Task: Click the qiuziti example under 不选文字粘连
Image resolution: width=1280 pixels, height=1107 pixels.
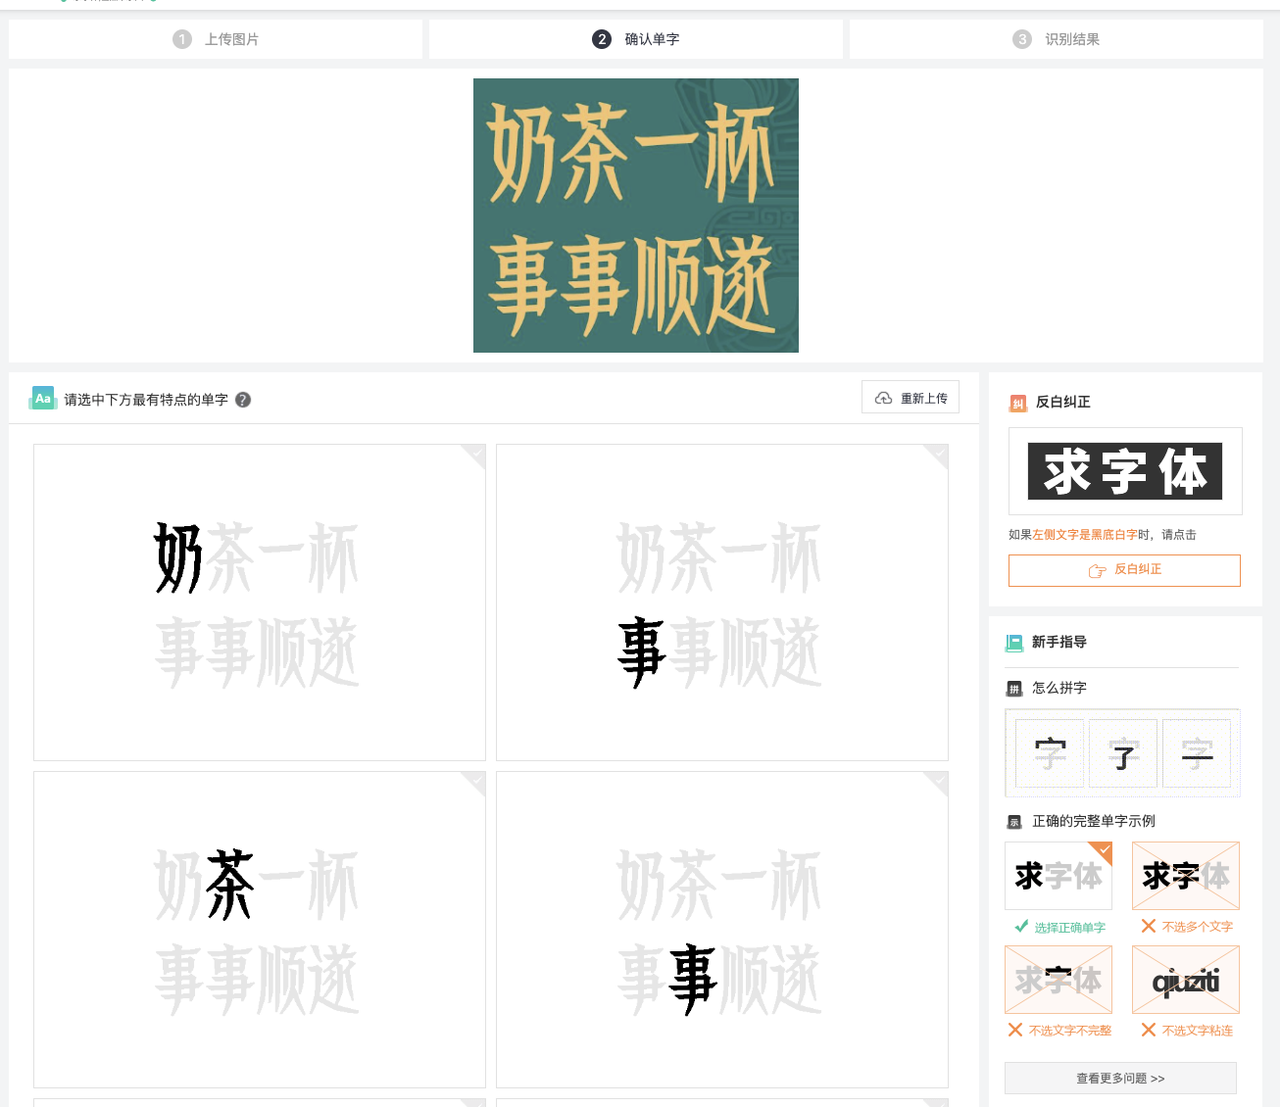Action: (x=1185, y=979)
